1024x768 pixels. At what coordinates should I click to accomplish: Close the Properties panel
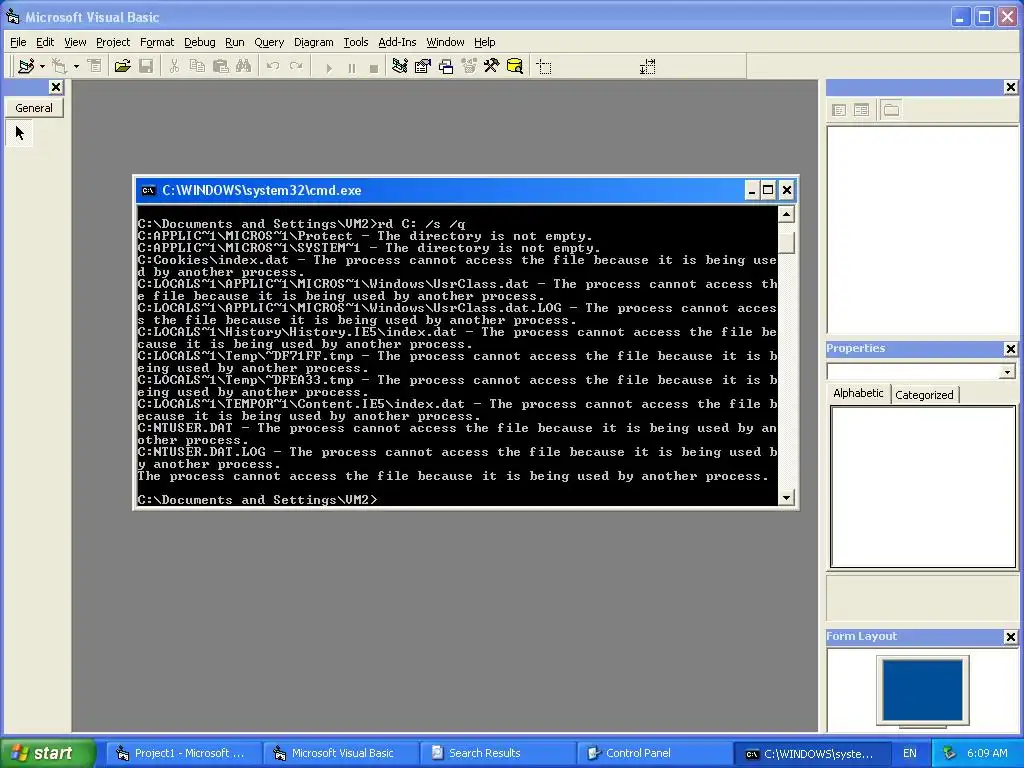pyautogui.click(x=1011, y=349)
